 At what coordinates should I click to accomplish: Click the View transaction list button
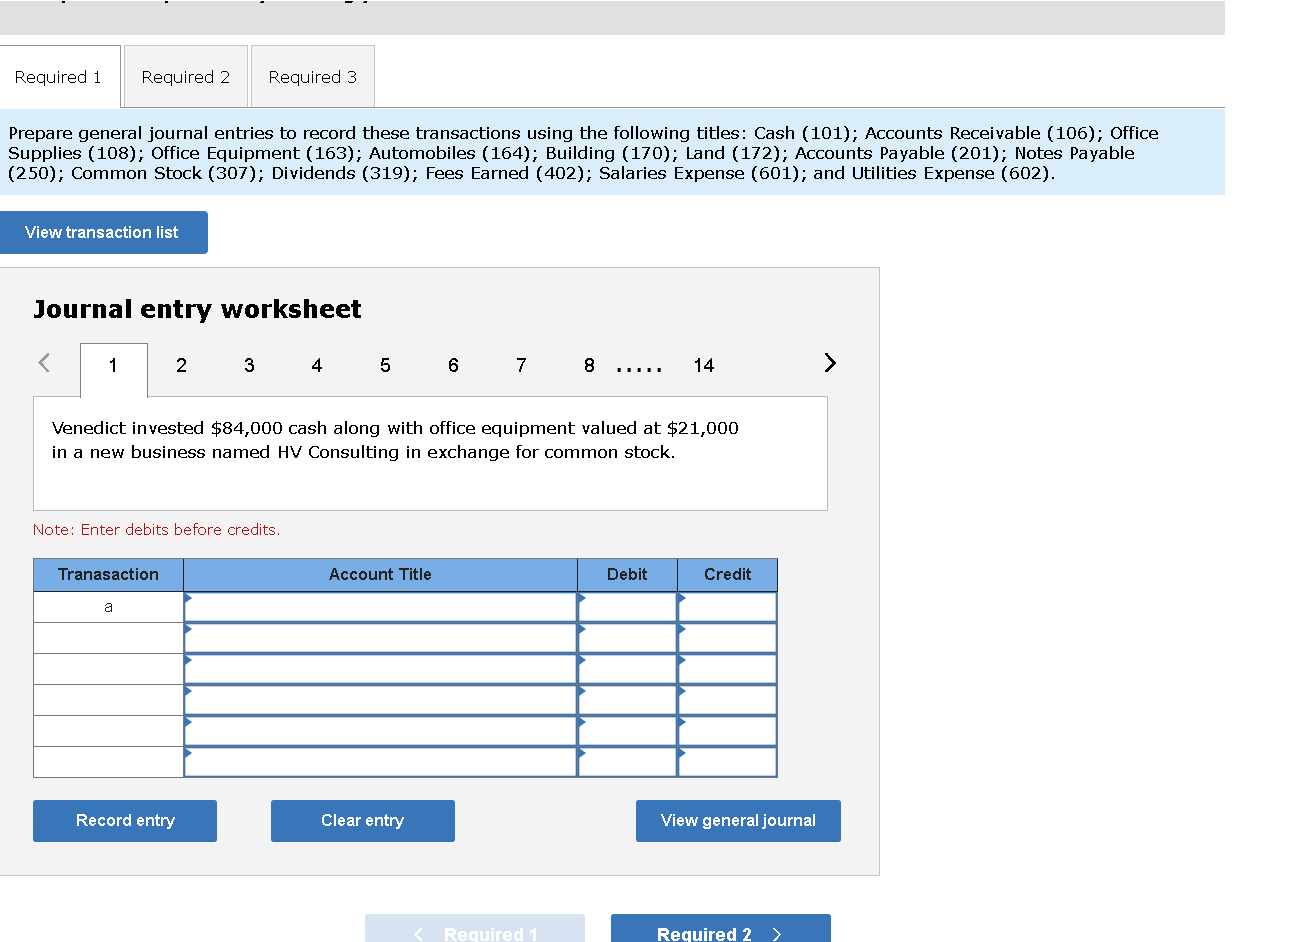click(x=104, y=232)
